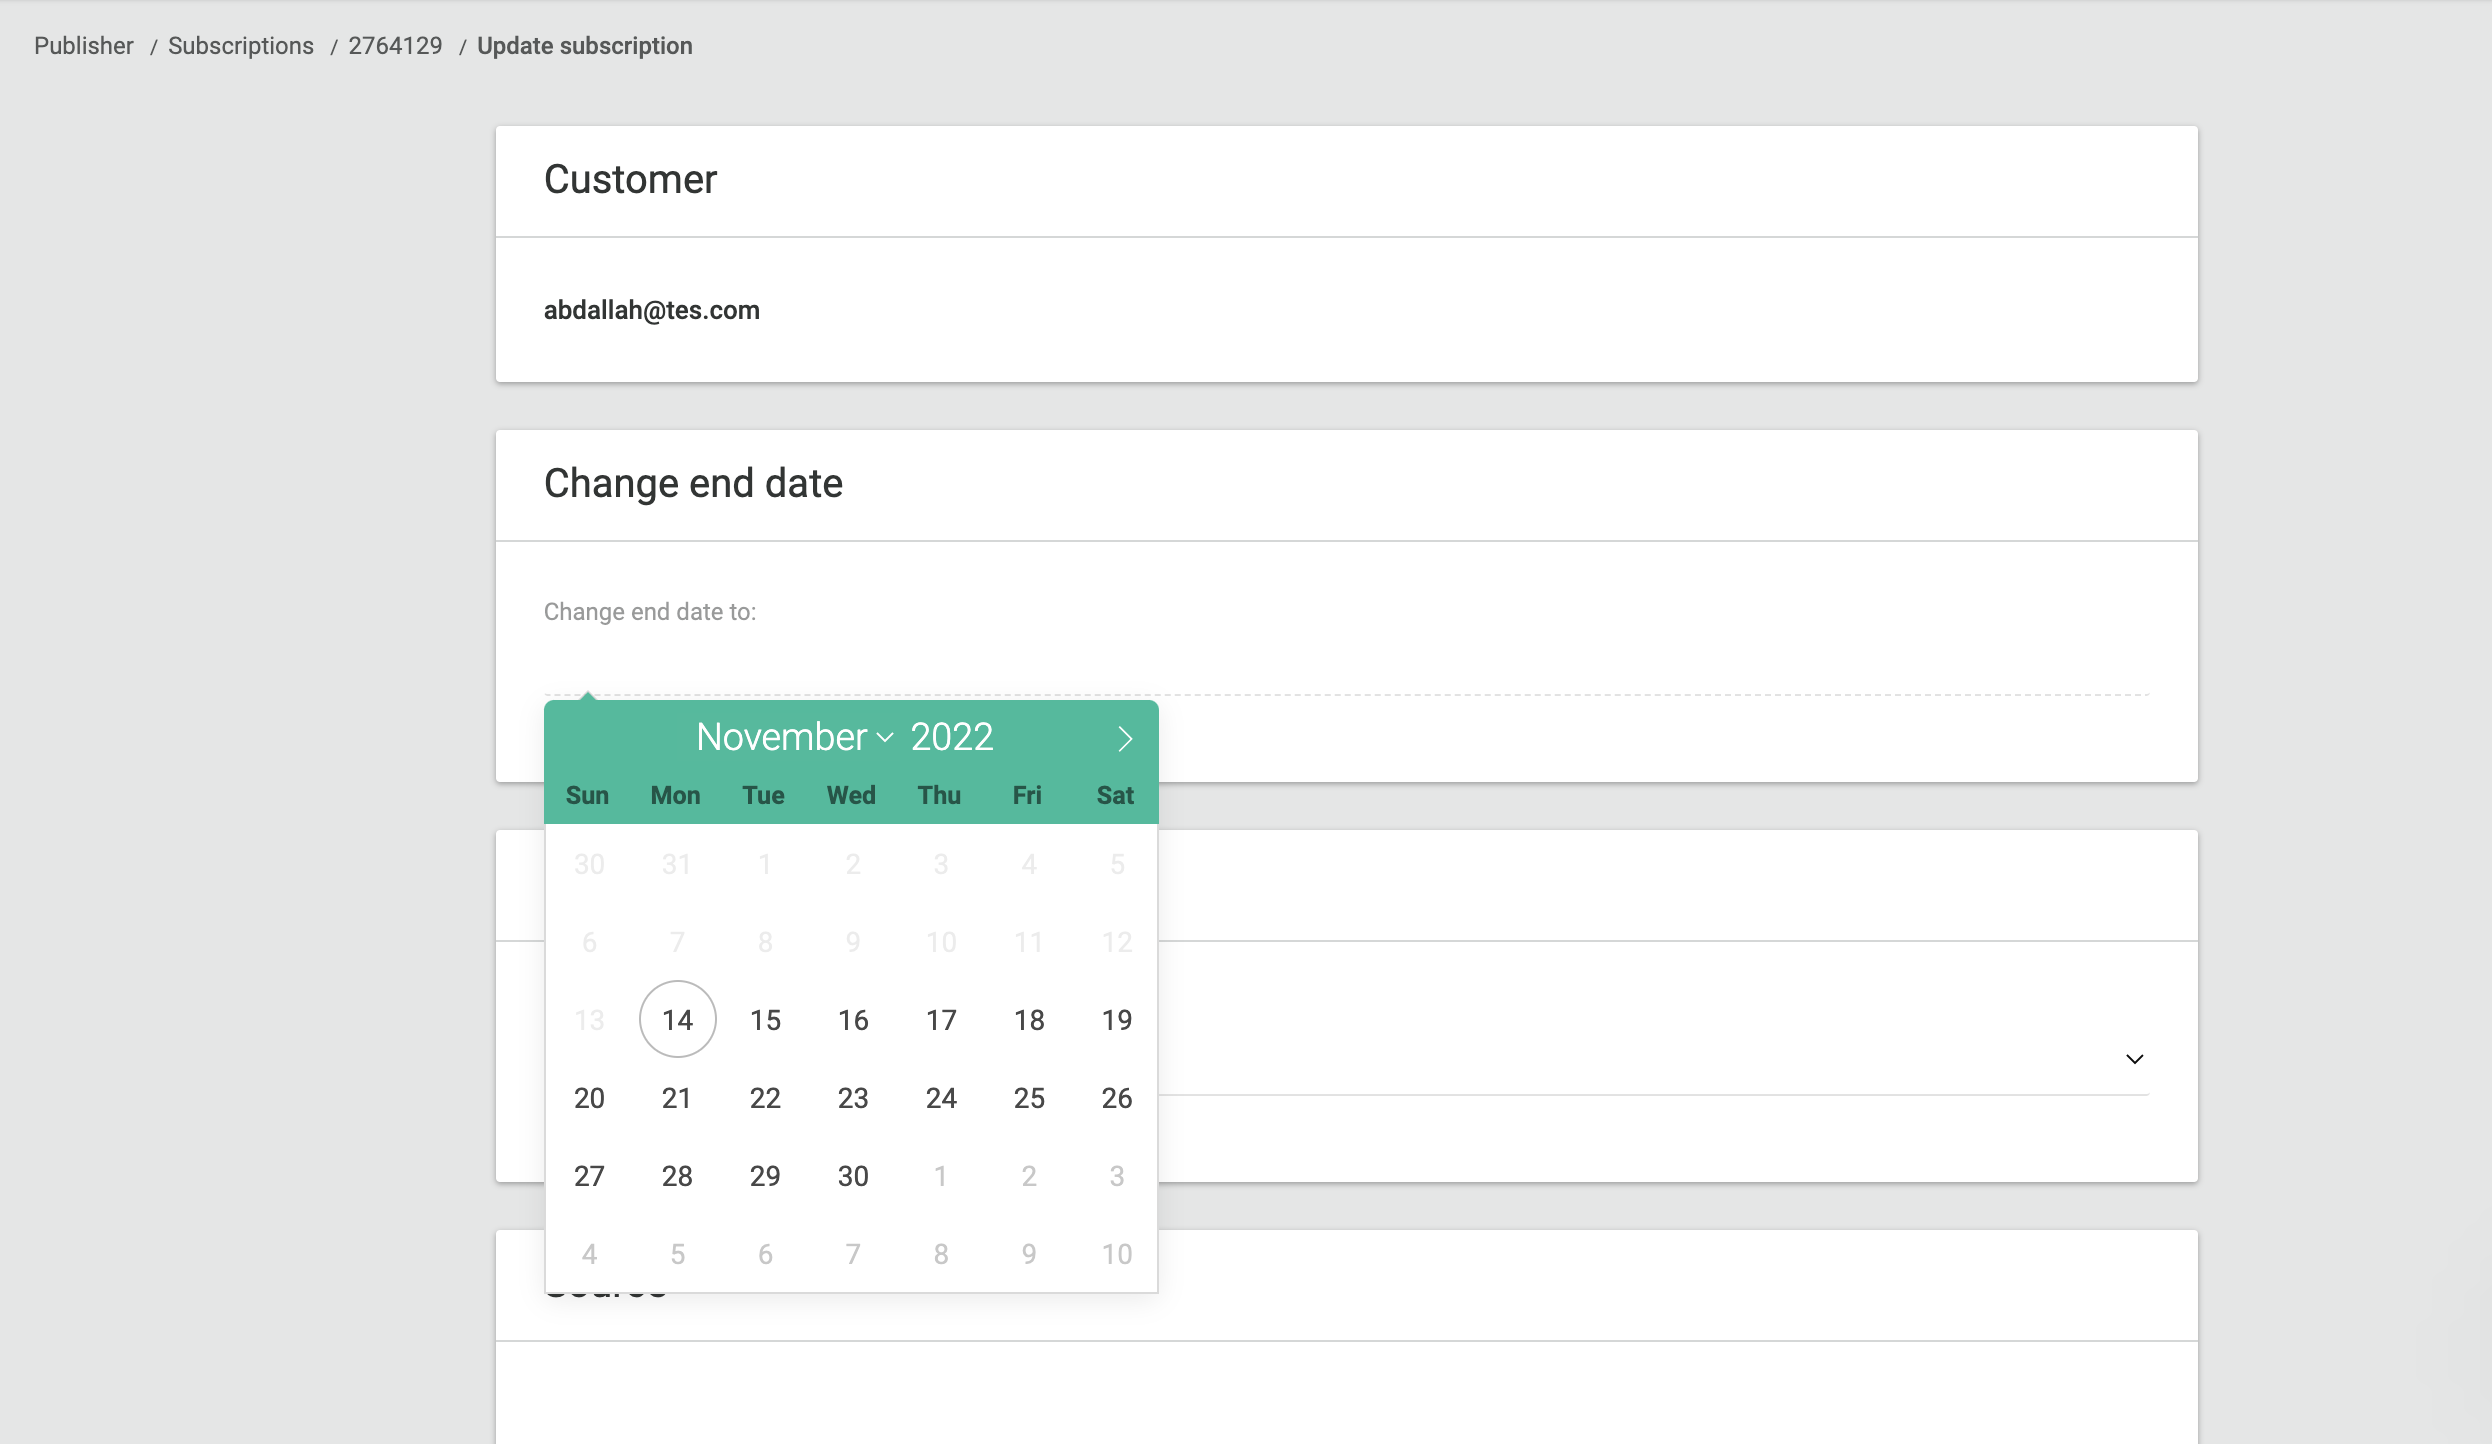2492x1444 pixels.
Task: Click December 1 in the last November row
Action: click(x=940, y=1176)
